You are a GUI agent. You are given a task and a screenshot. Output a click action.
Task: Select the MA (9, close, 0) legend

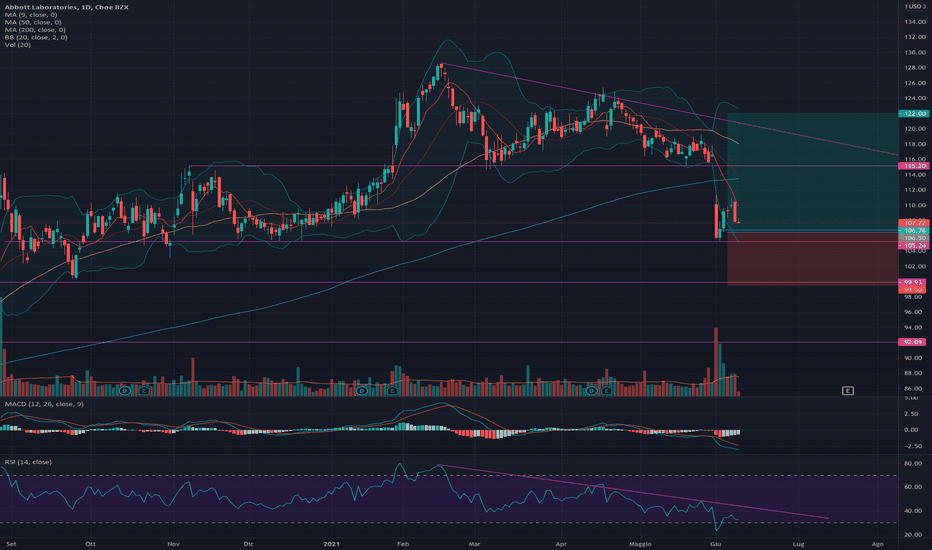(x=31, y=15)
